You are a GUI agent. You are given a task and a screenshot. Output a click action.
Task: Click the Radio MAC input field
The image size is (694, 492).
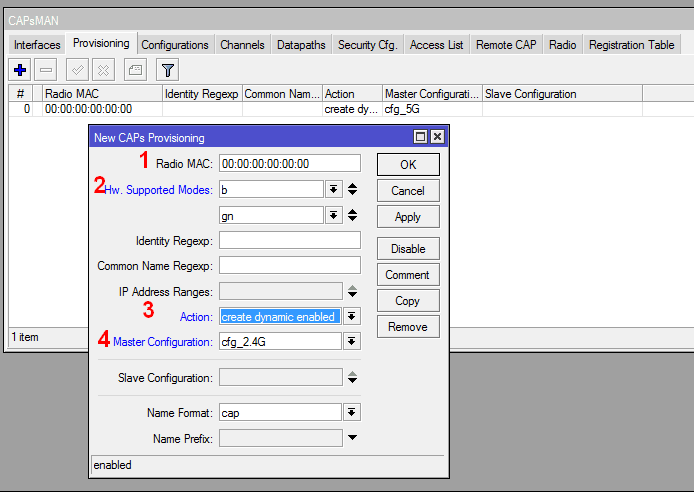289,163
